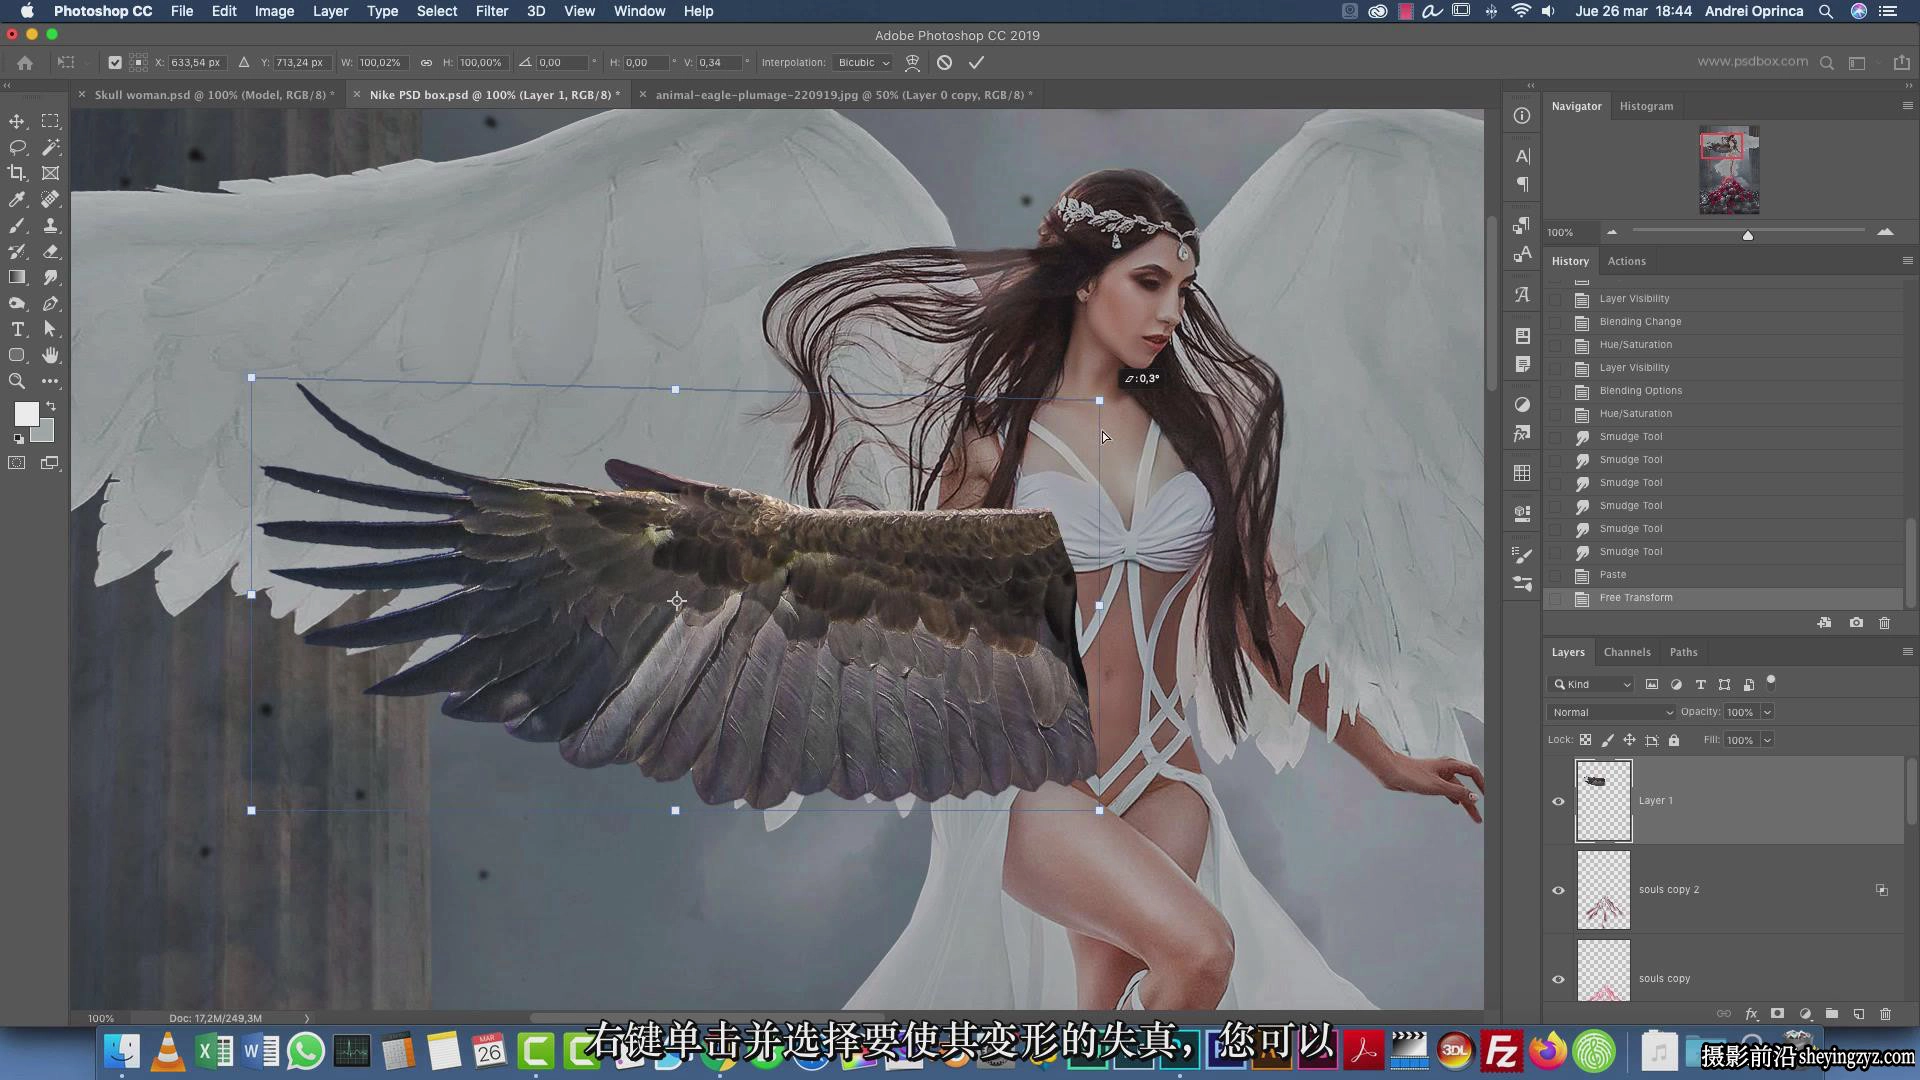Create a new snapshot in History panel
Screen dimensions: 1920x1080
1856,623
